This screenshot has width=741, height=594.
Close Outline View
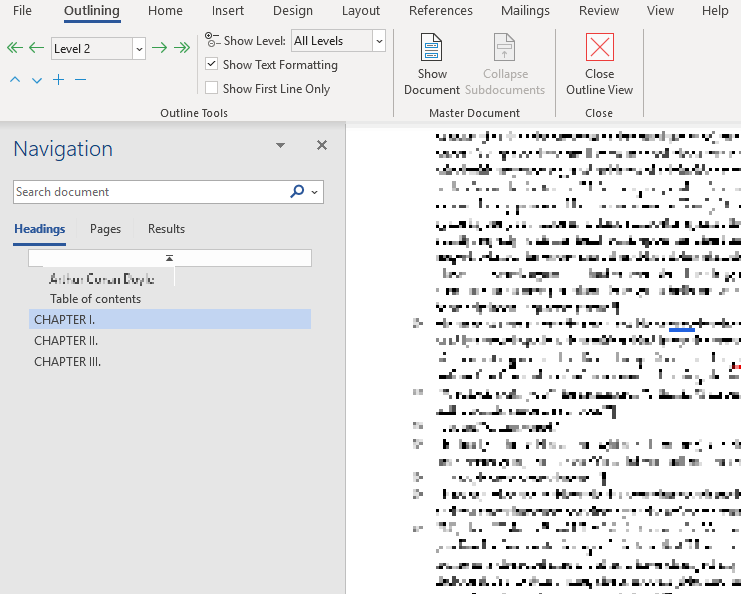[x=599, y=64]
